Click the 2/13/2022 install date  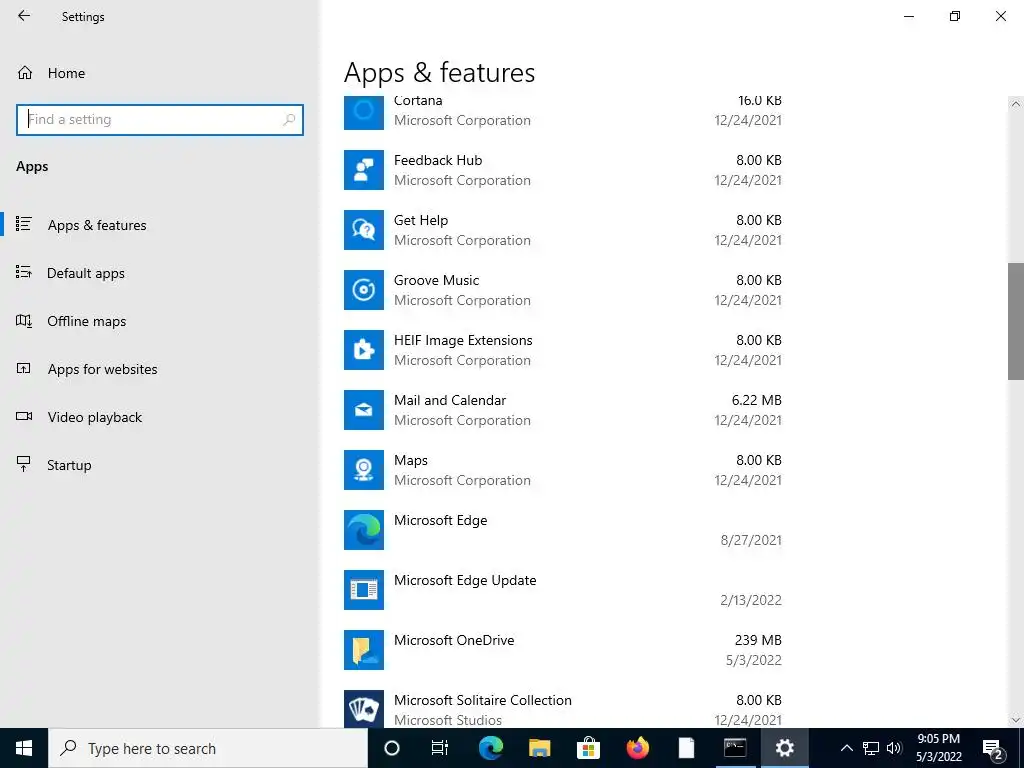(x=751, y=600)
